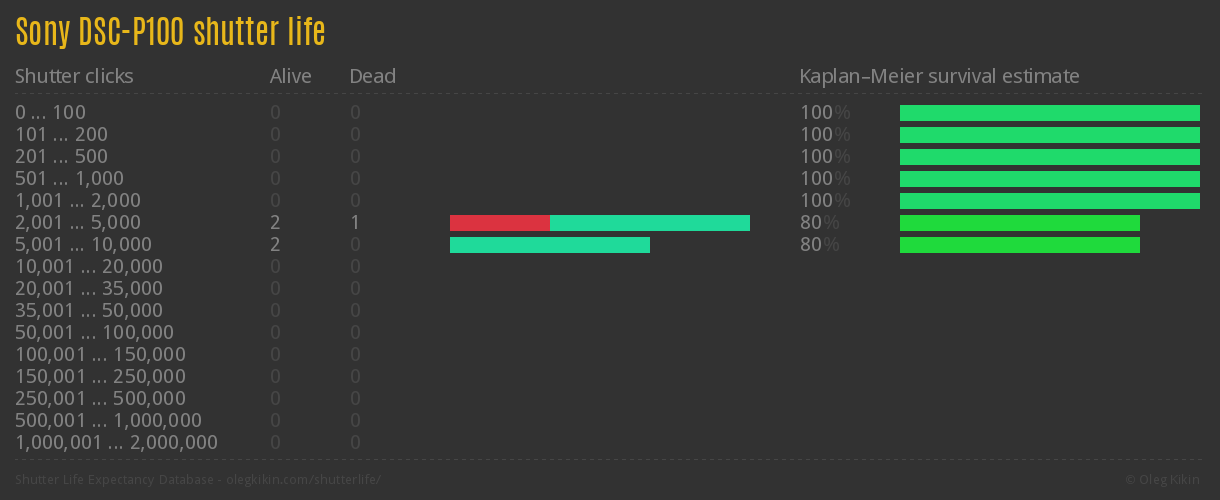This screenshot has width=1220, height=500.
Task: Click the '50,001 … 100,000' range label
Action: [94, 333]
